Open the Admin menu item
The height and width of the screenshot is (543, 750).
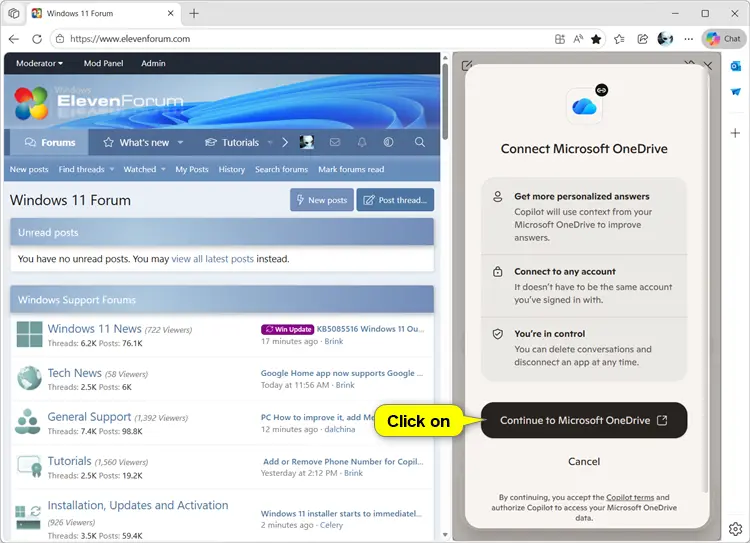[x=153, y=63]
